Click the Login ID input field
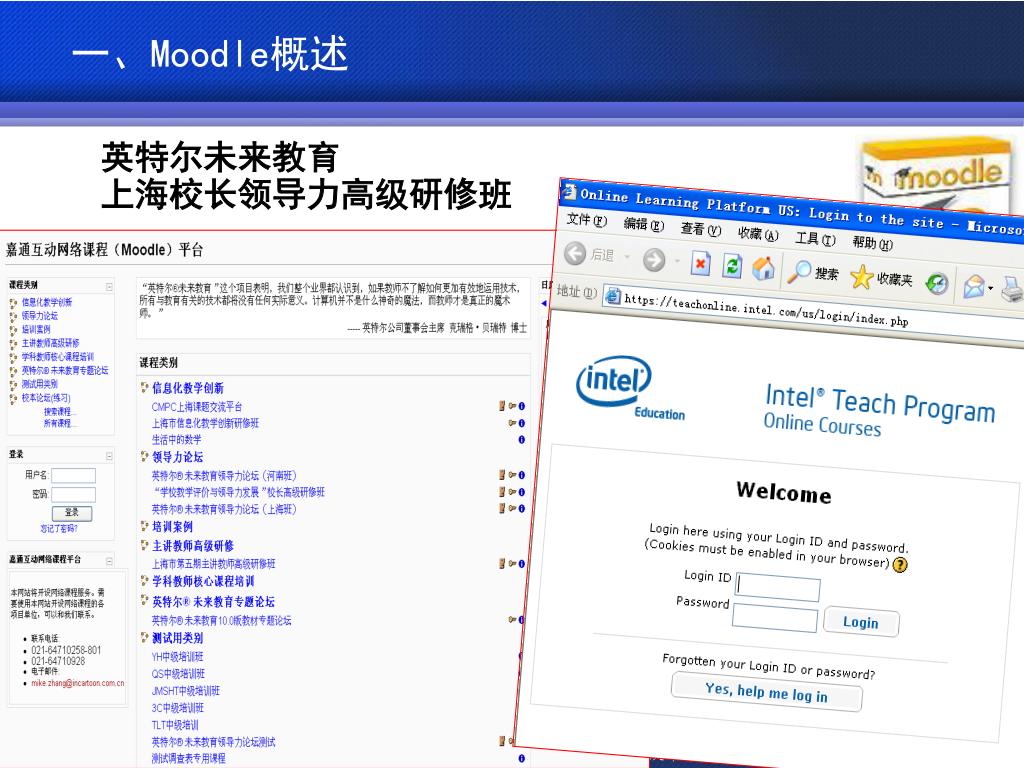 [777, 587]
